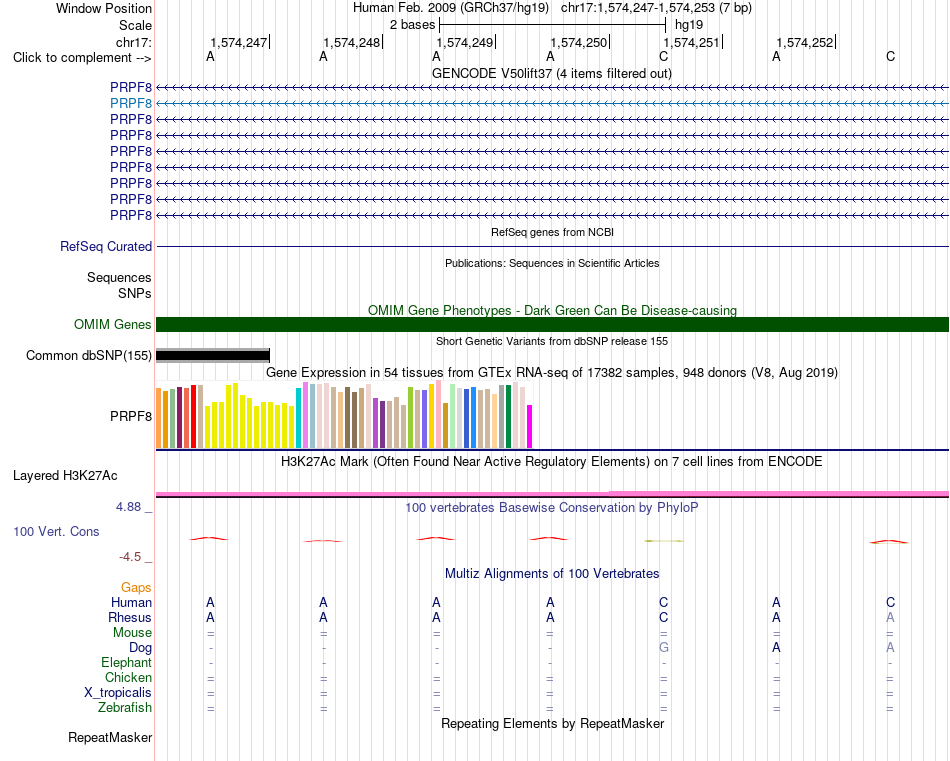Select the Elephant species row label
The width and height of the screenshot is (950, 761).
pos(127,662)
